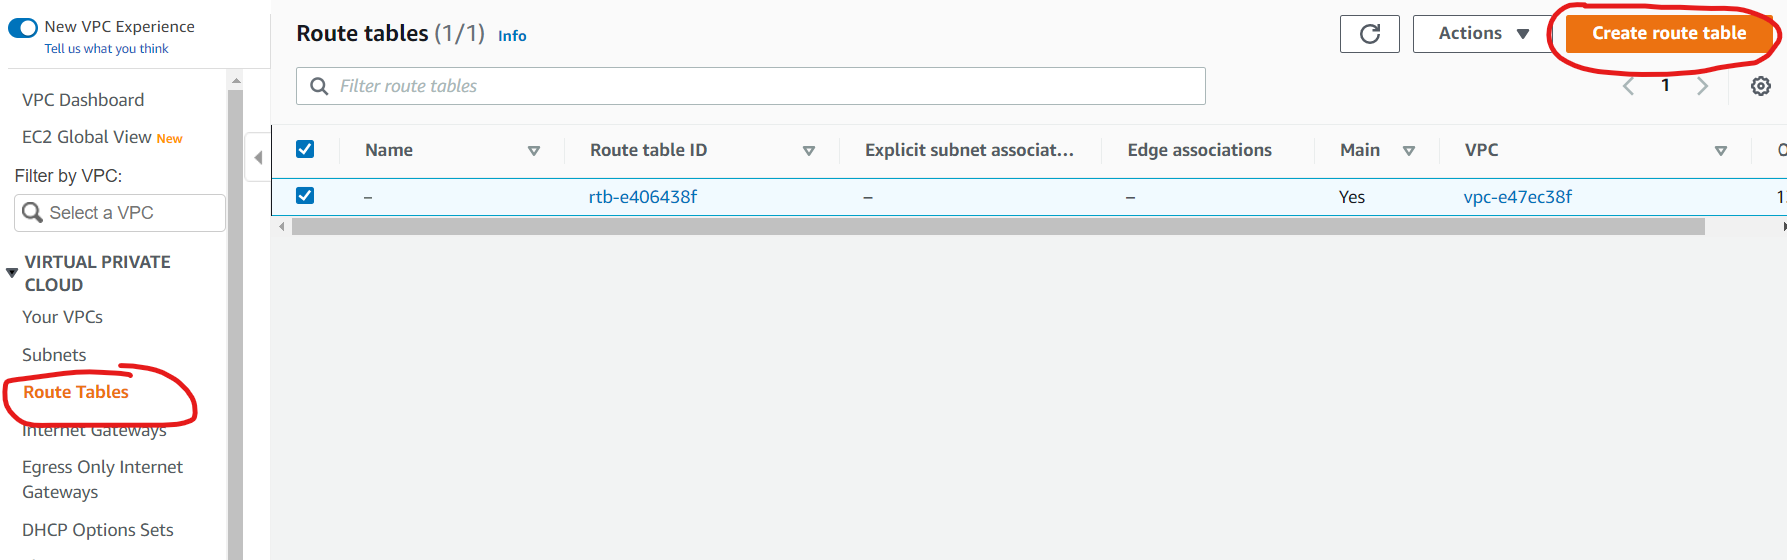Focus the Filter route tables search field

tap(751, 86)
